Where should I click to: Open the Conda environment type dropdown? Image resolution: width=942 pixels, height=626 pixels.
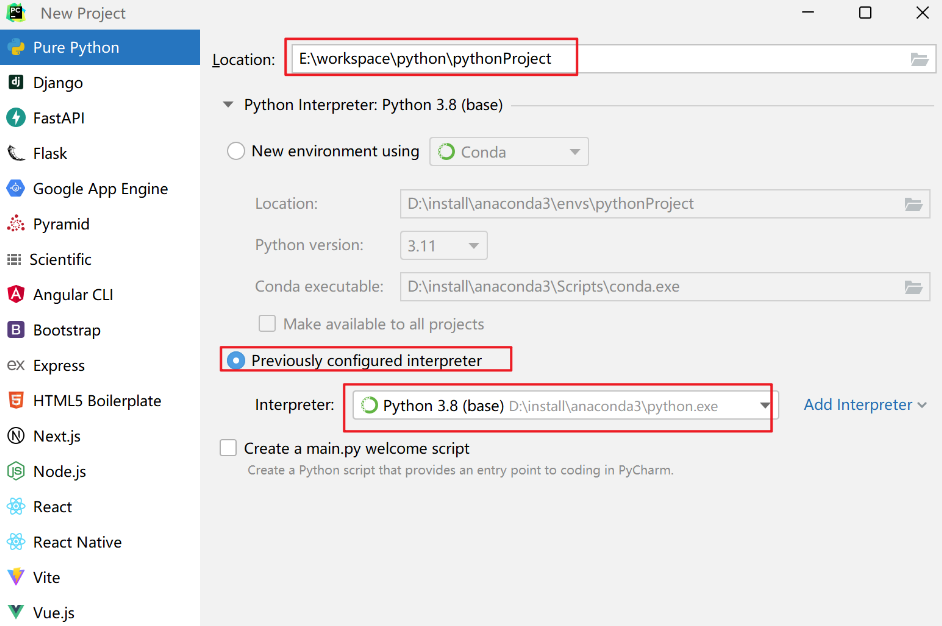tap(509, 152)
